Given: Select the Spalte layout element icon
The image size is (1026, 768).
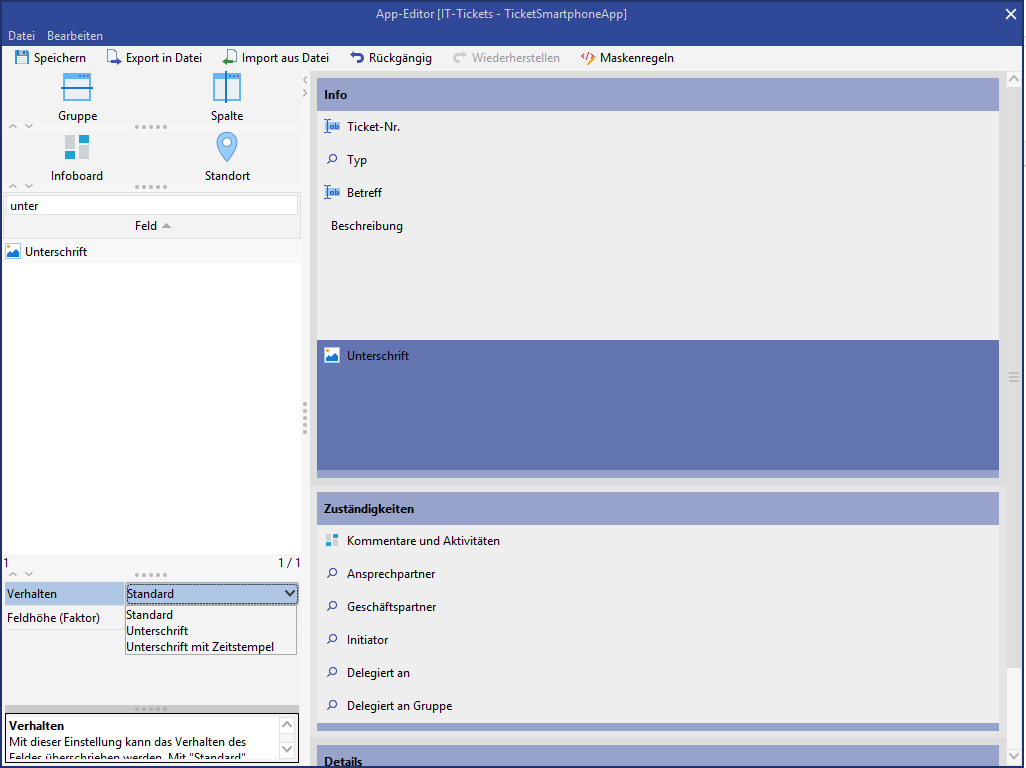Looking at the screenshot, I should [x=227, y=89].
